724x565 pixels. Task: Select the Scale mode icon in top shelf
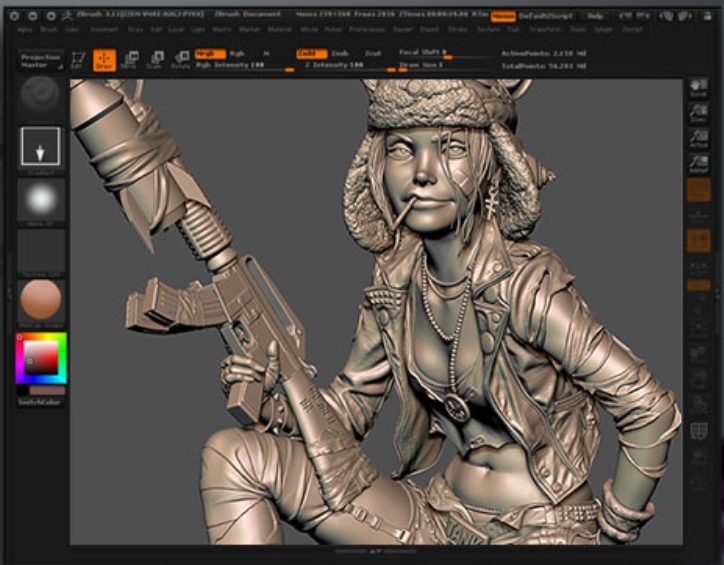coord(155,60)
